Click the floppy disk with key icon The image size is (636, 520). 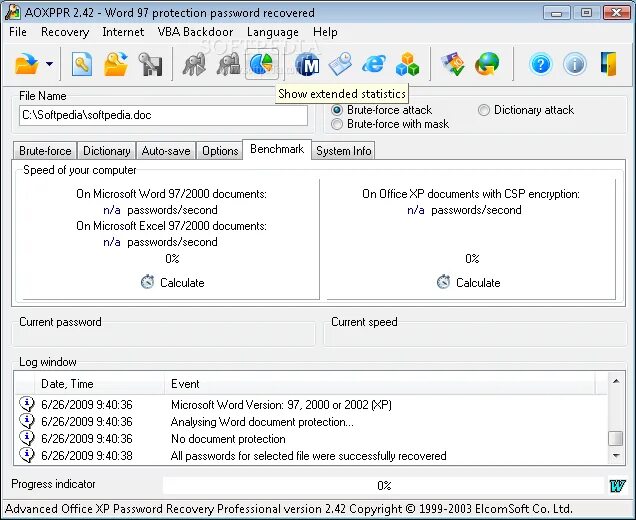click(150, 64)
